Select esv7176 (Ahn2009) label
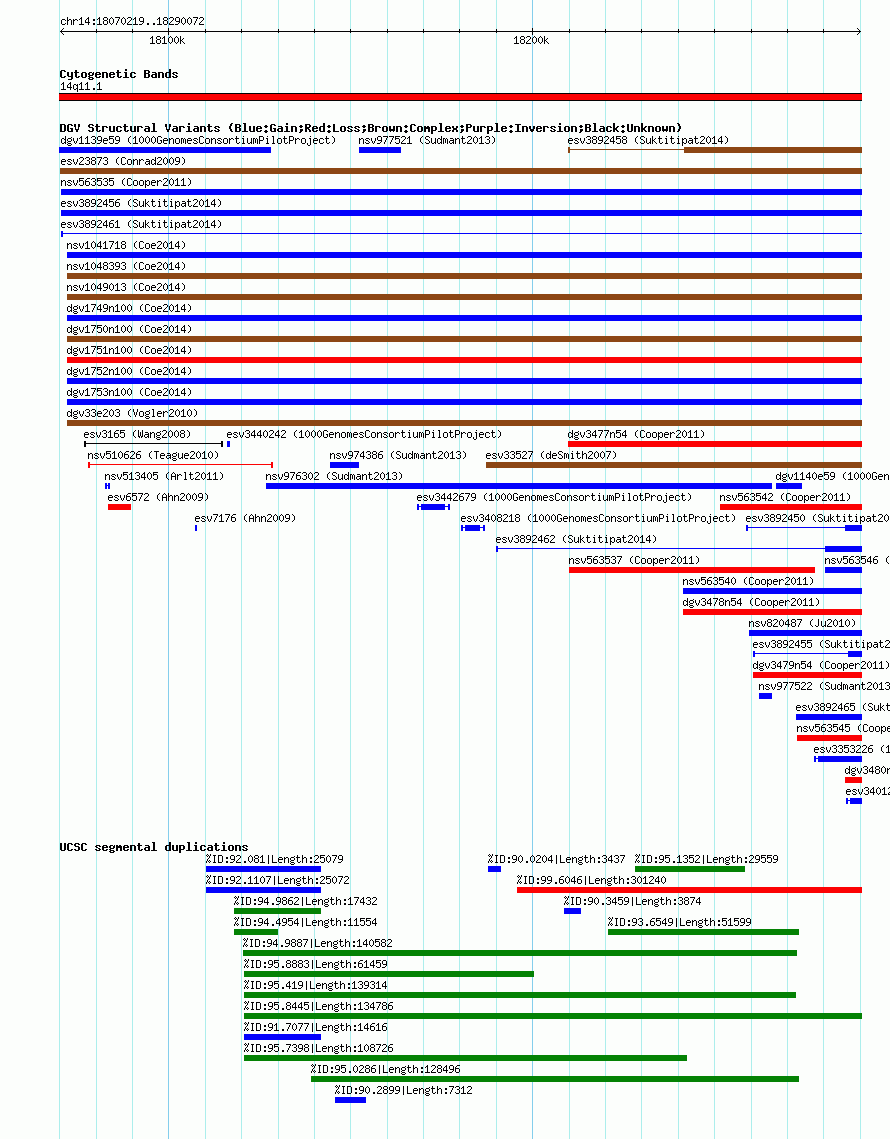 pyautogui.click(x=245, y=519)
